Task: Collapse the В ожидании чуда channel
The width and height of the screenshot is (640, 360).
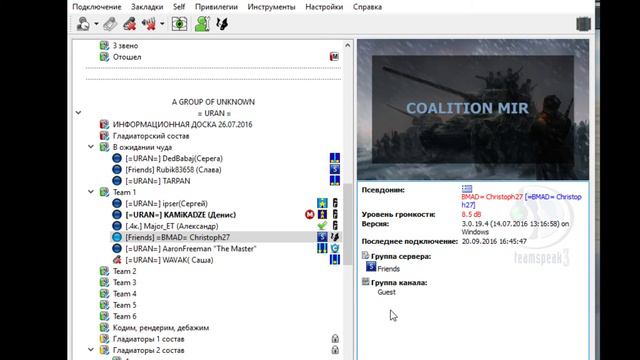Action: point(91,147)
